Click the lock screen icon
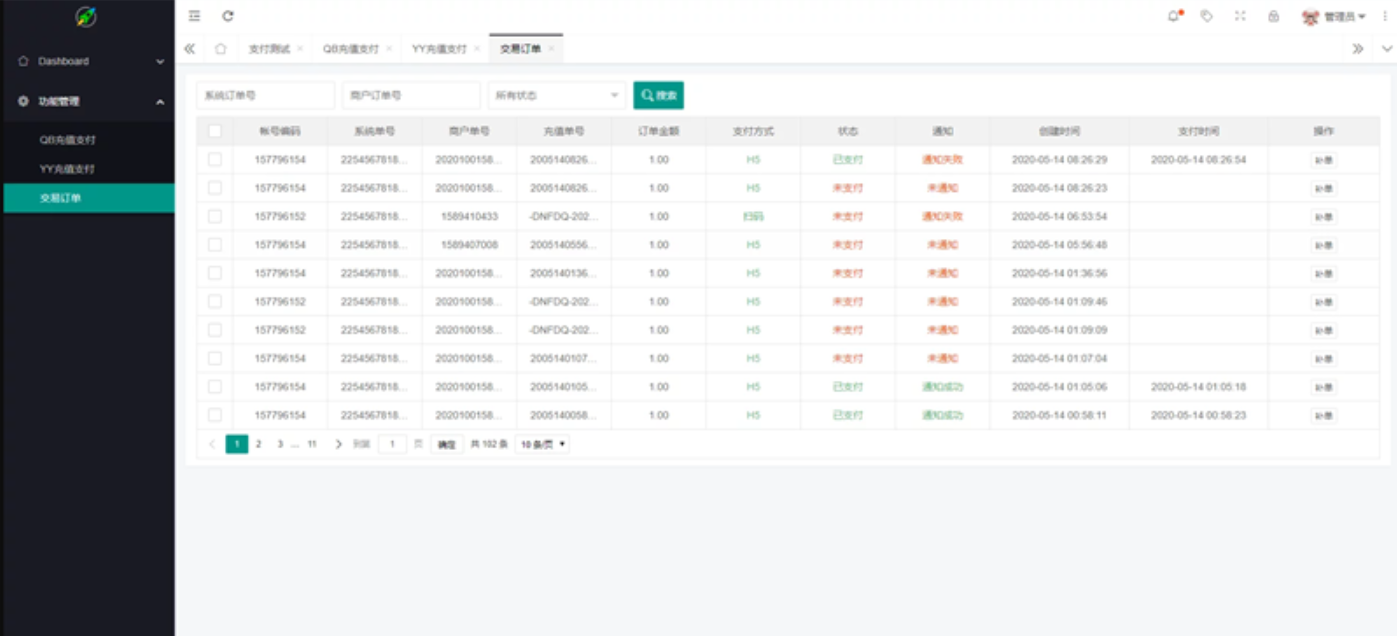The image size is (1397, 636). [1273, 16]
